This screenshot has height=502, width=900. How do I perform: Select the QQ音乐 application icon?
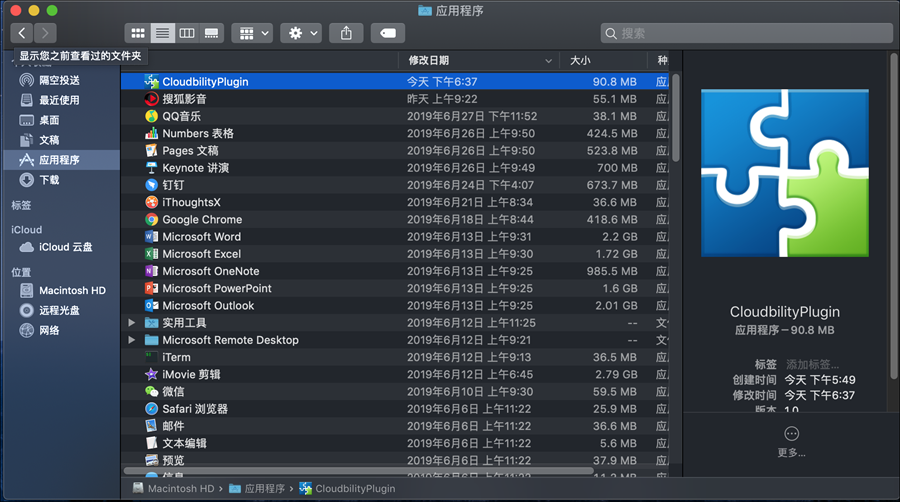[151, 116]
